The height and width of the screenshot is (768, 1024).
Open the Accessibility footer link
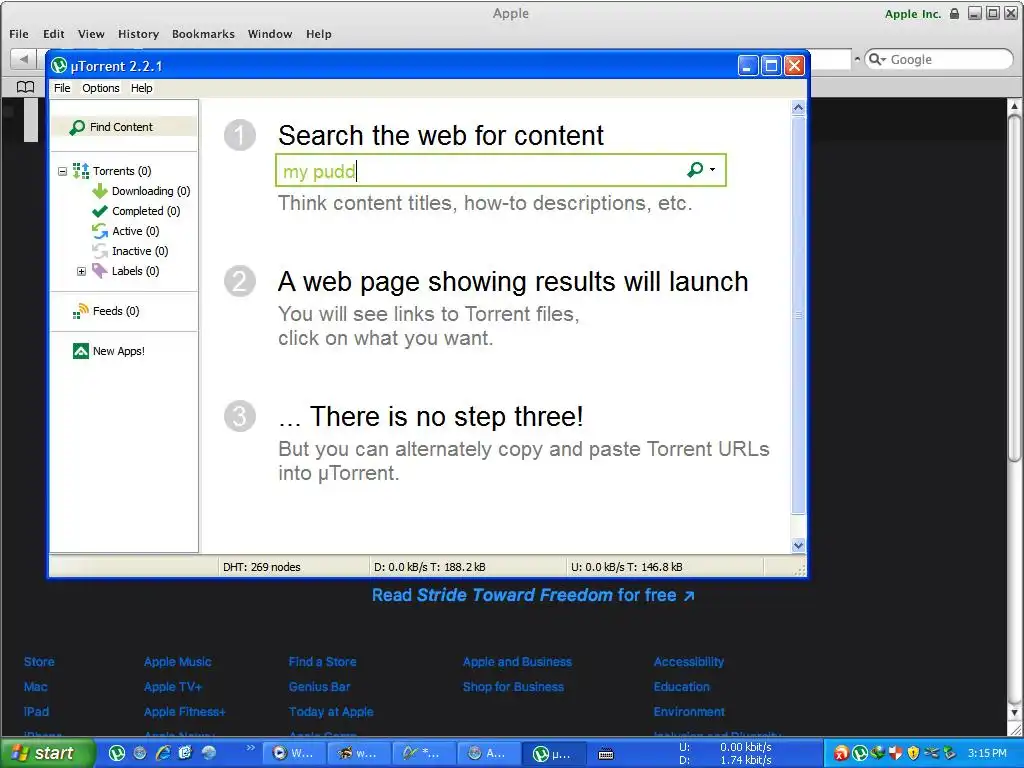click(x=689, y=662)
